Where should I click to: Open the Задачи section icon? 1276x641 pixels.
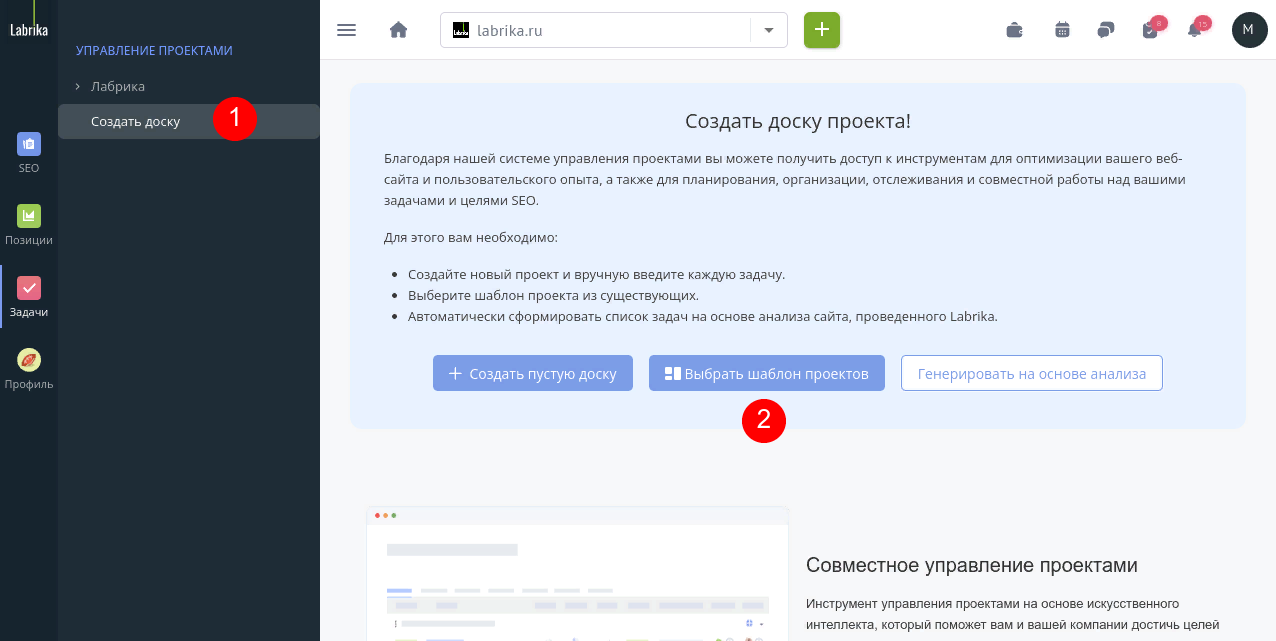click(28, 287)
